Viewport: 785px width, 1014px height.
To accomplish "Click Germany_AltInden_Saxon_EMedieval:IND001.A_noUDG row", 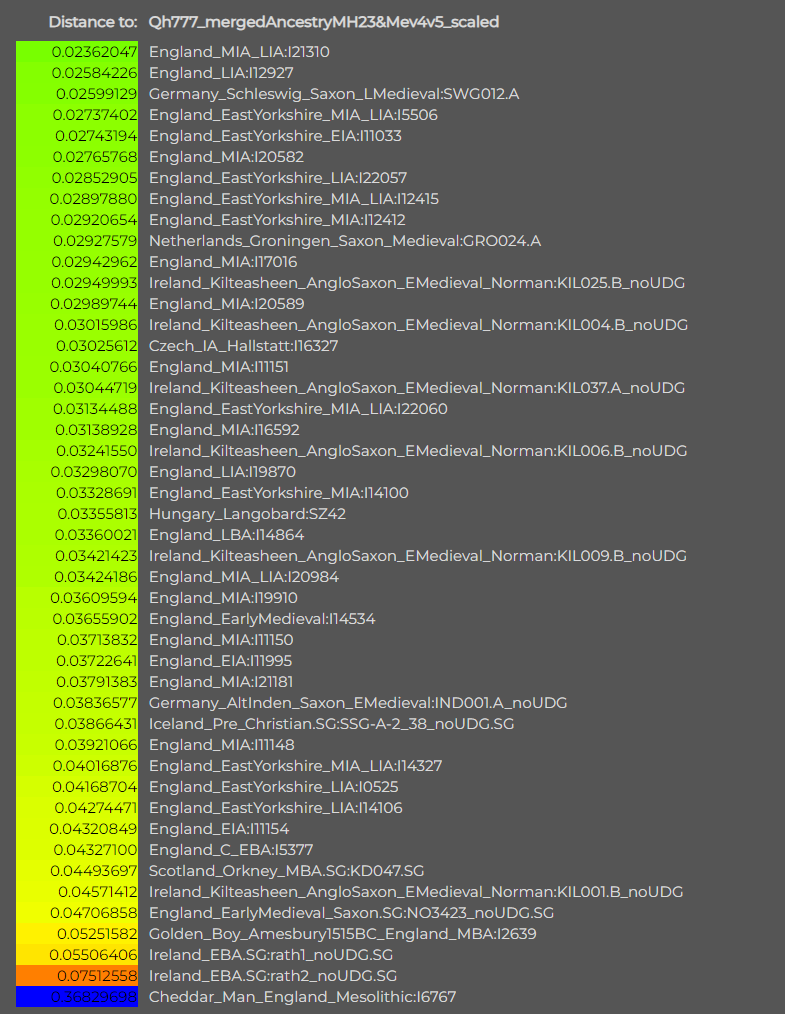I will 358,702.
